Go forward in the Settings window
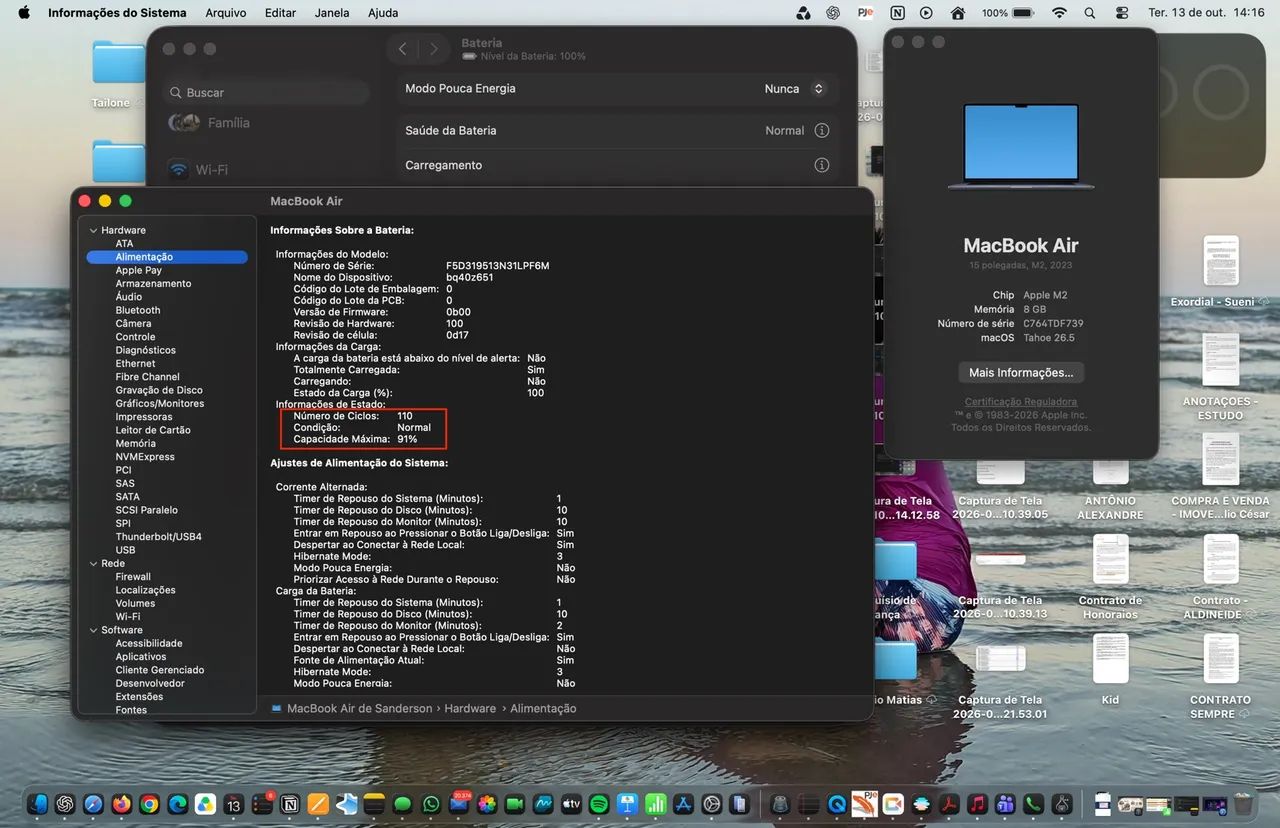Viewport: 1280px width, 828px height. [x=434, y=49]
